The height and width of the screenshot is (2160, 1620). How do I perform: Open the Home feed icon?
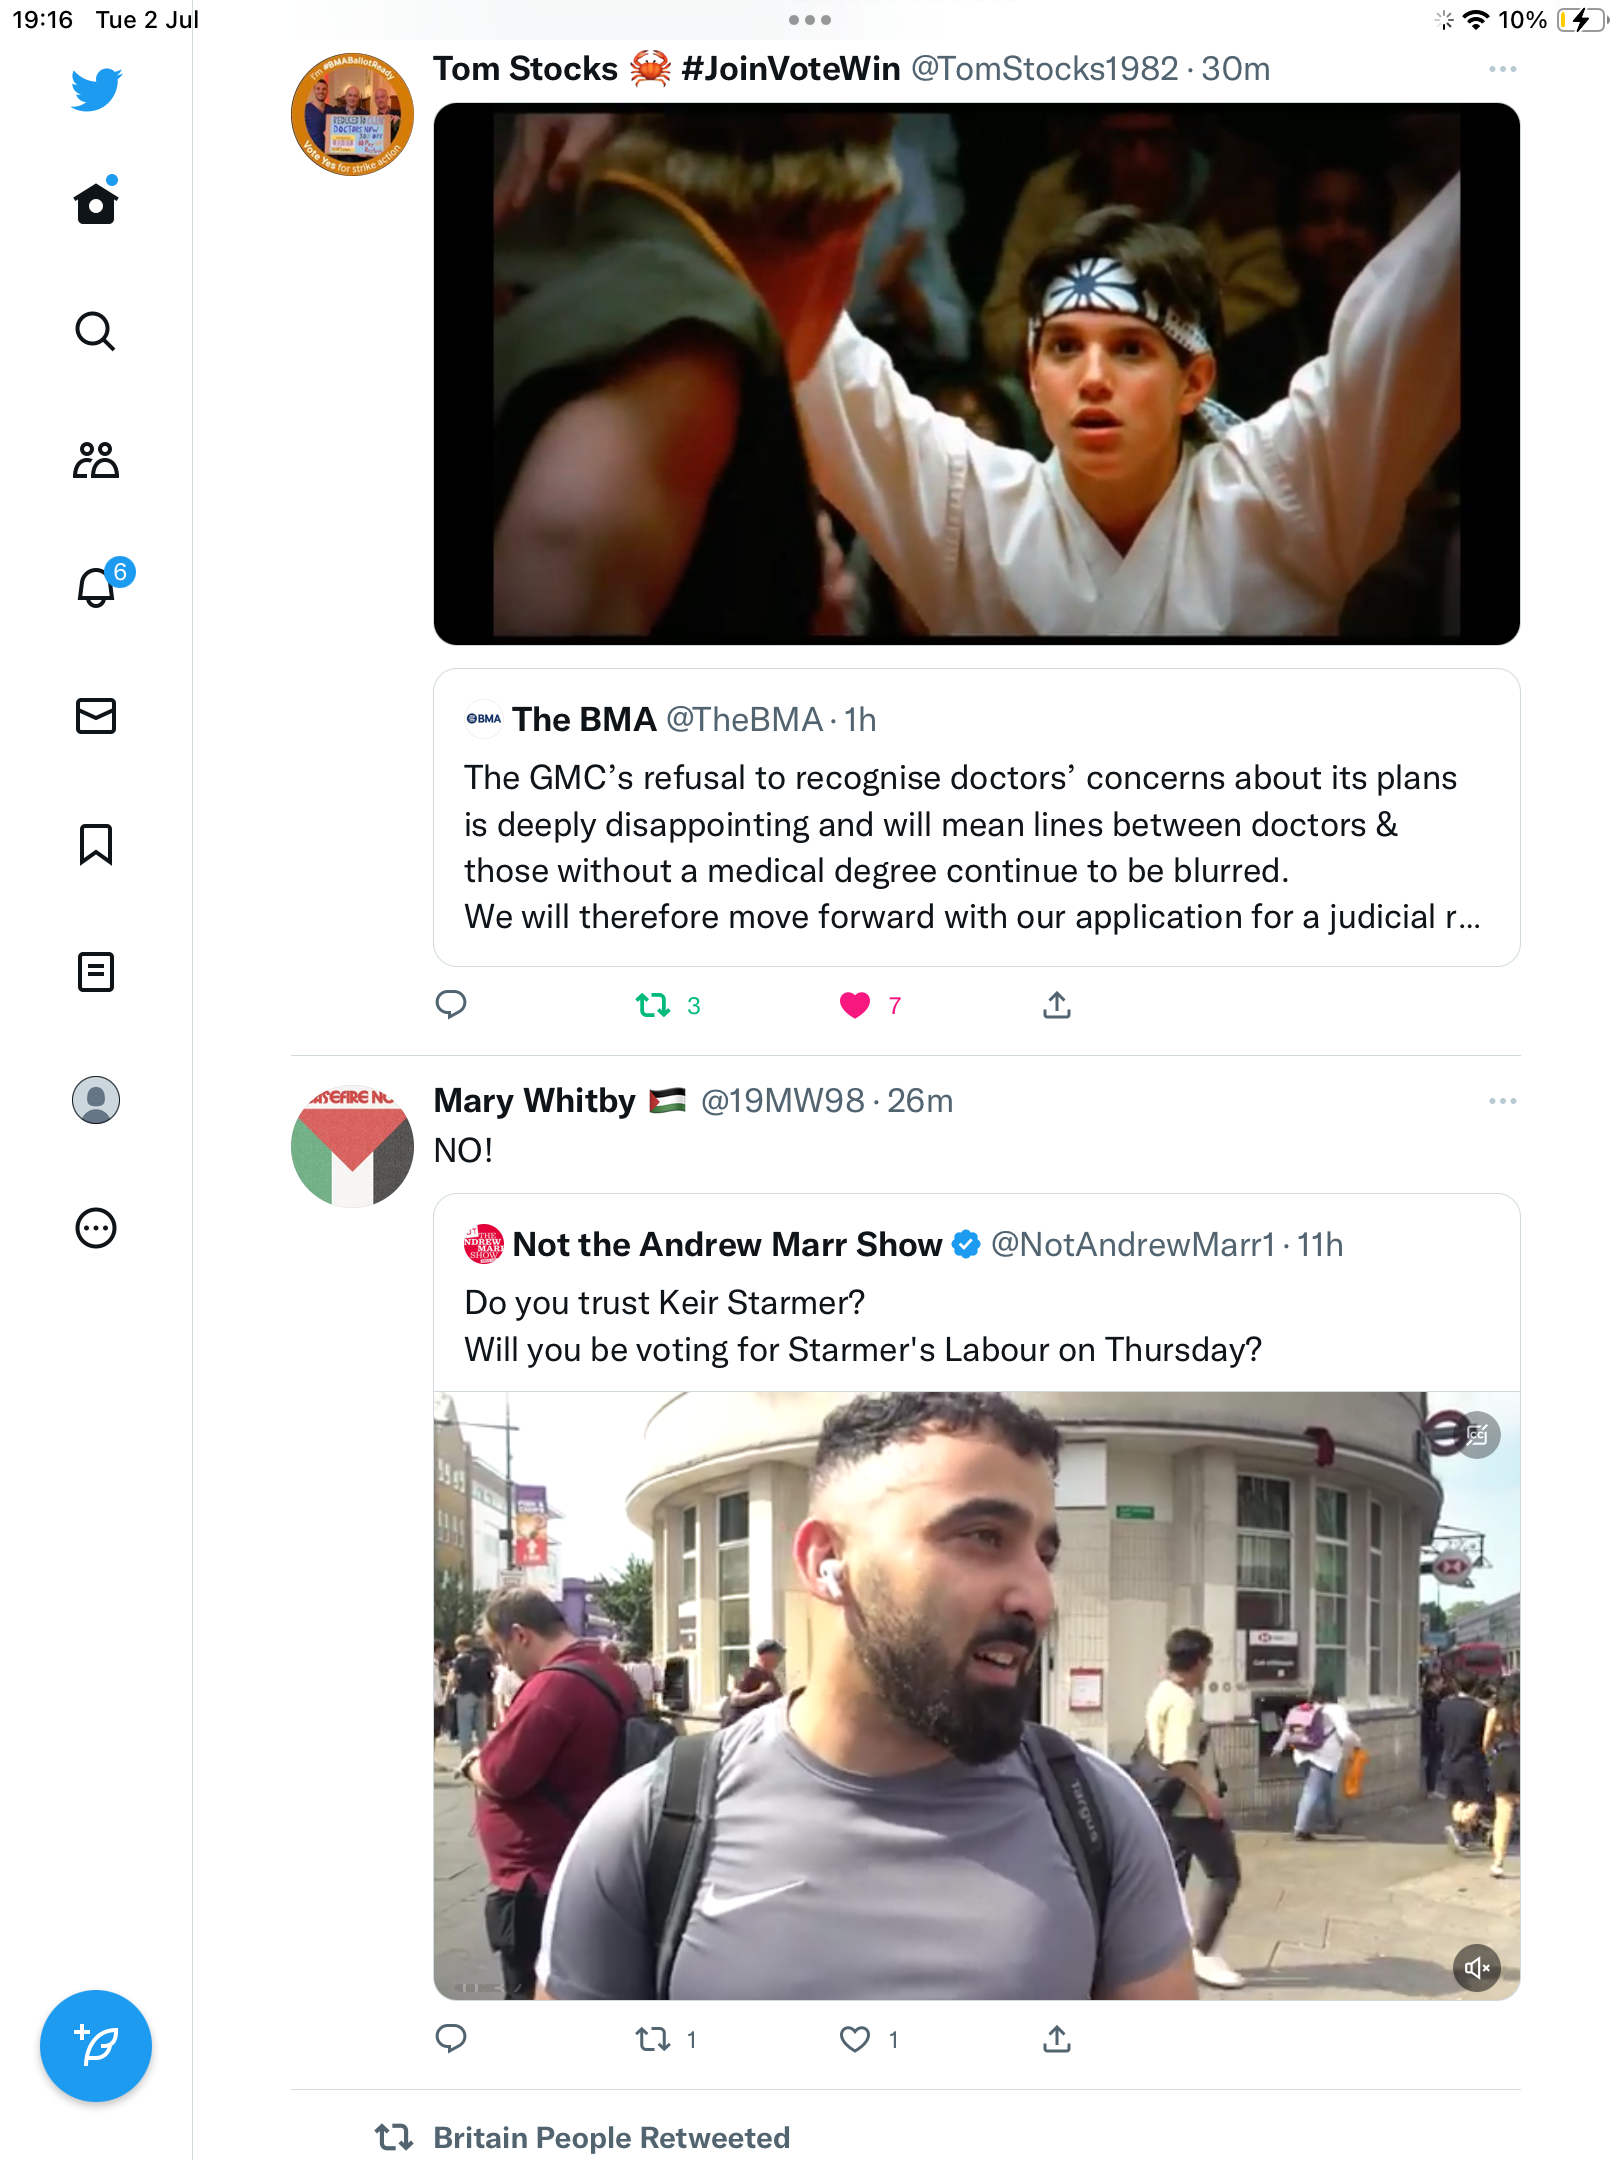point(96,204)
